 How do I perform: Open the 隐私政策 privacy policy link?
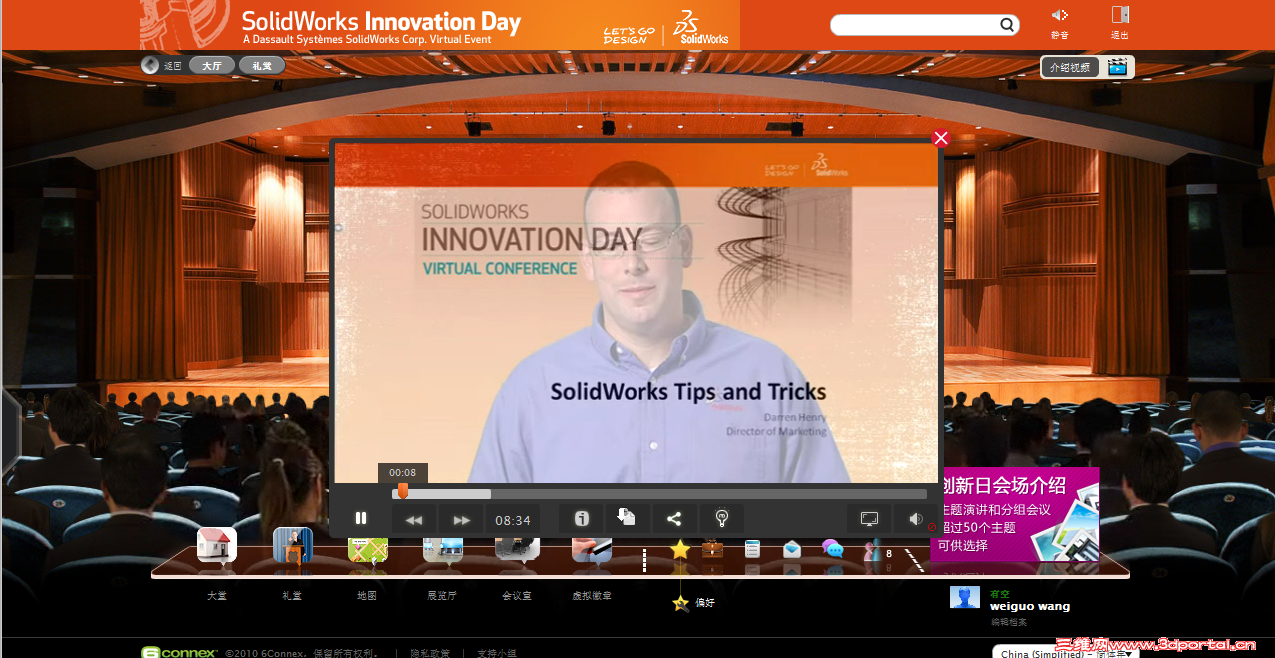pos(430,653)
